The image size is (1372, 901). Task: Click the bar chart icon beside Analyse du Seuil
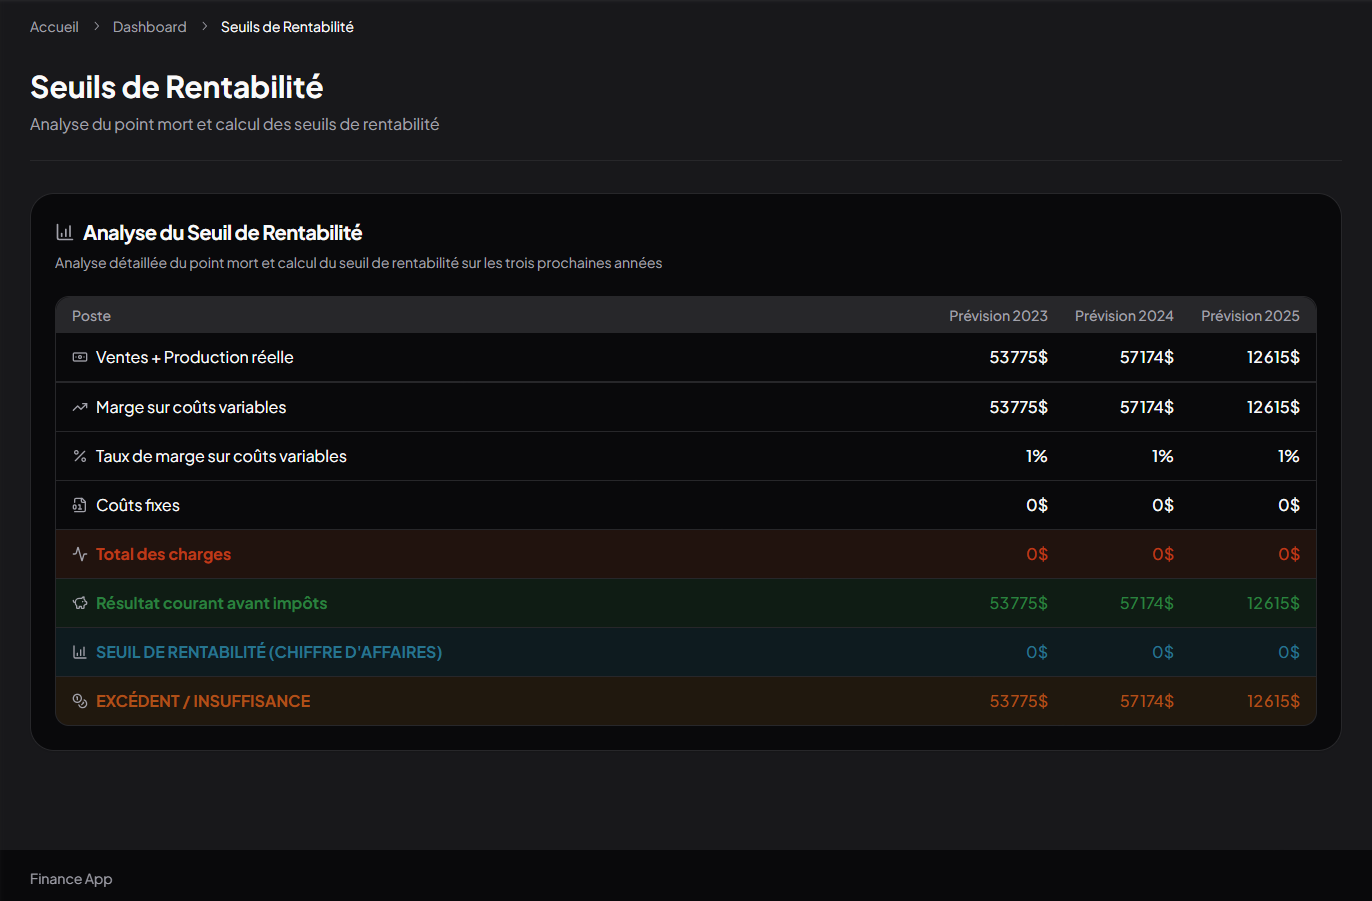click(65, 232)
